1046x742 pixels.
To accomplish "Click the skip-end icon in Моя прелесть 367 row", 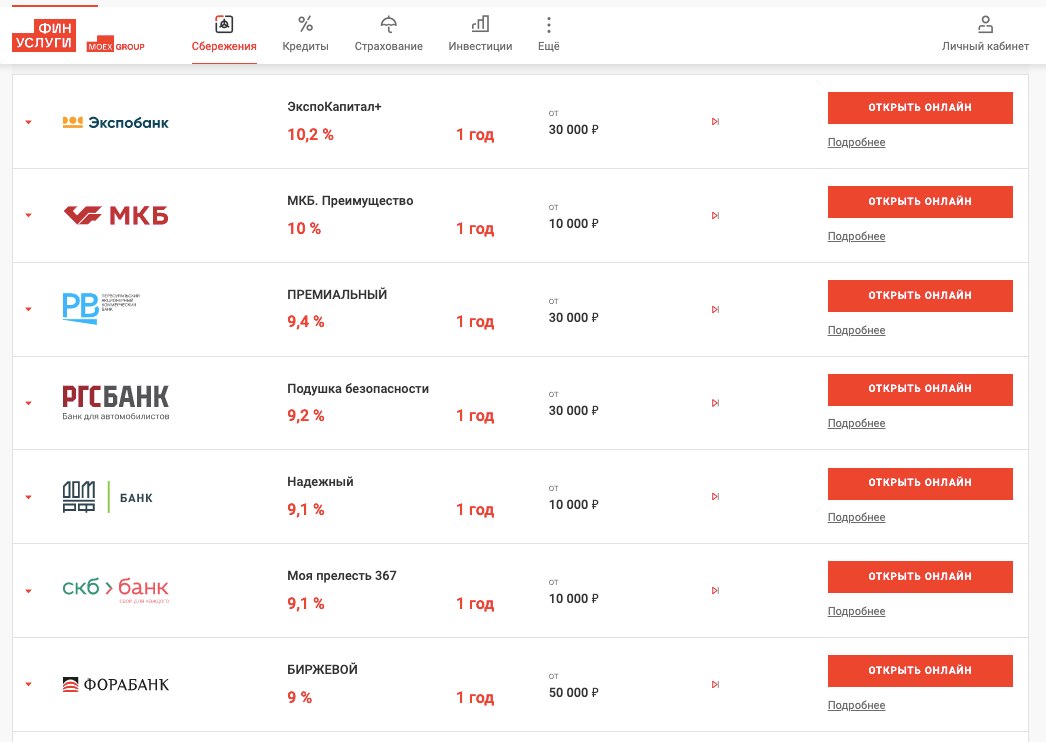I will click(x=715, y=591).
